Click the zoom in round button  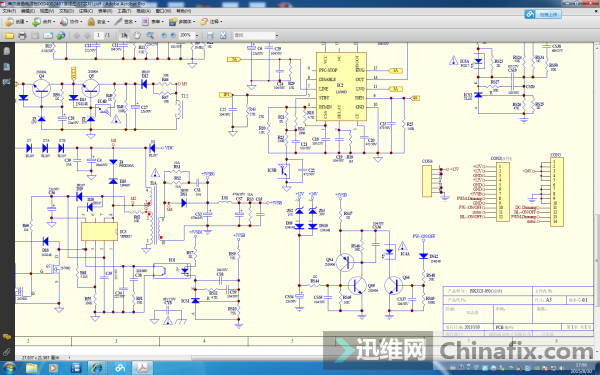point(173,35)
